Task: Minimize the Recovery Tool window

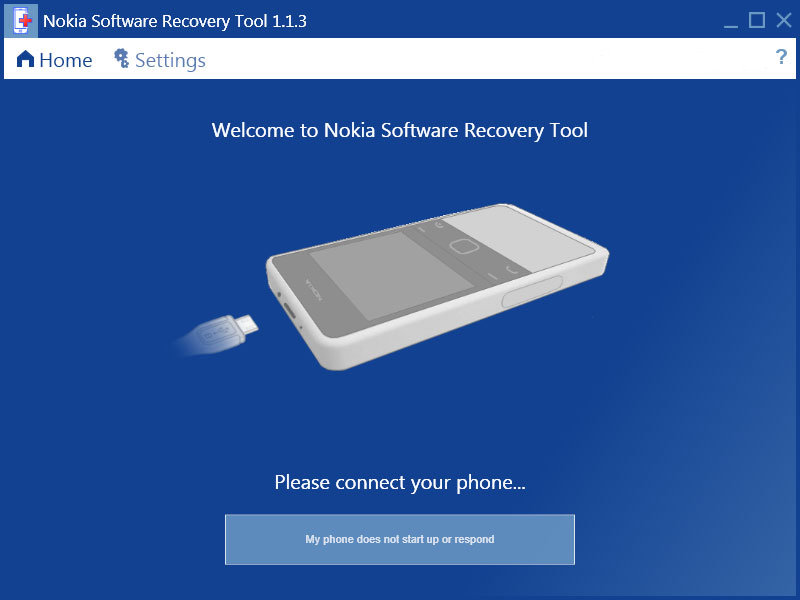Action: pos(731,21)
